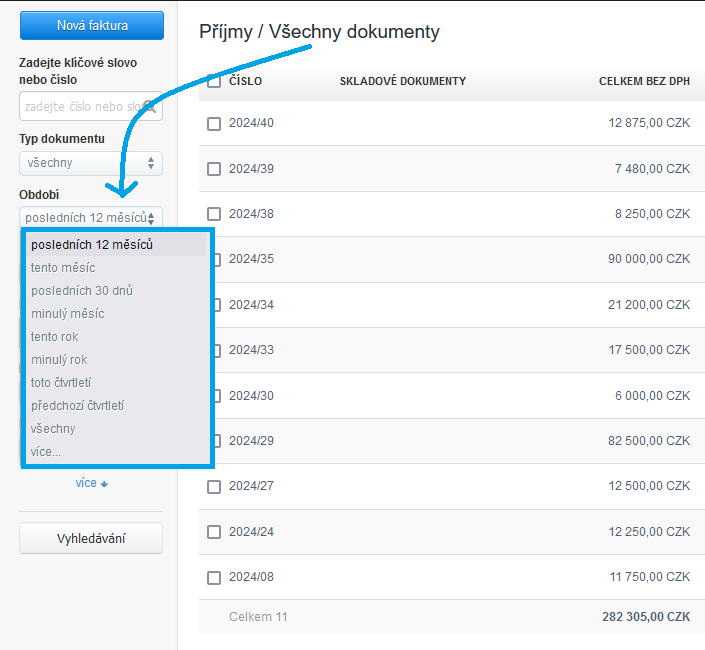Open invoice number 2024/30
The image size is (705, 650).
(251, 396)
